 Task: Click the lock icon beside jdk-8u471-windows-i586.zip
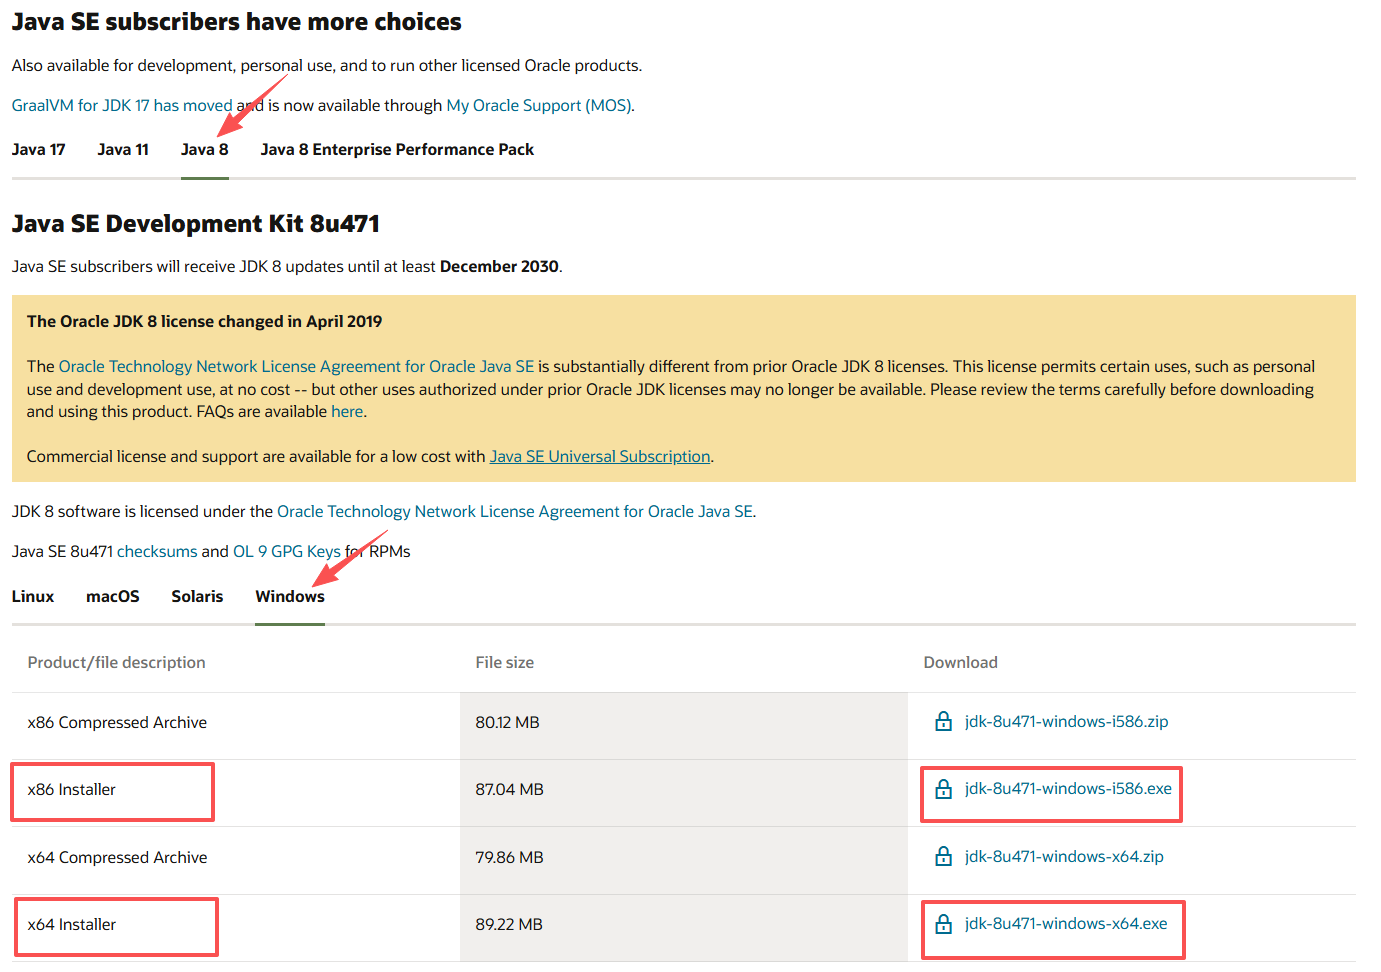pyautogui.click(x=943, y=721)
